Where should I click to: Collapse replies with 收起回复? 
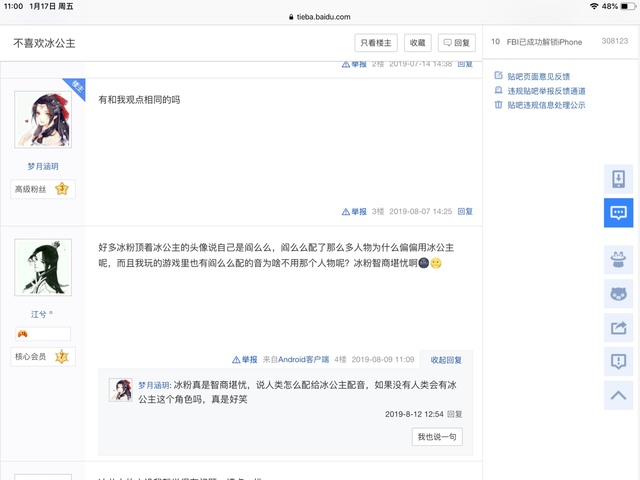(x=446, y=359)
